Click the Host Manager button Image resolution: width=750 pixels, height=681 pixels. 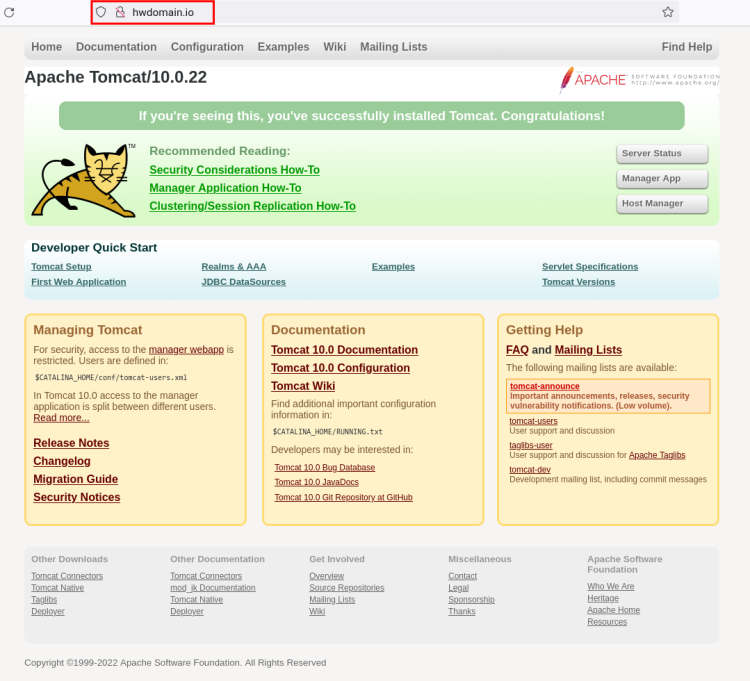click(x=662, y=203)
